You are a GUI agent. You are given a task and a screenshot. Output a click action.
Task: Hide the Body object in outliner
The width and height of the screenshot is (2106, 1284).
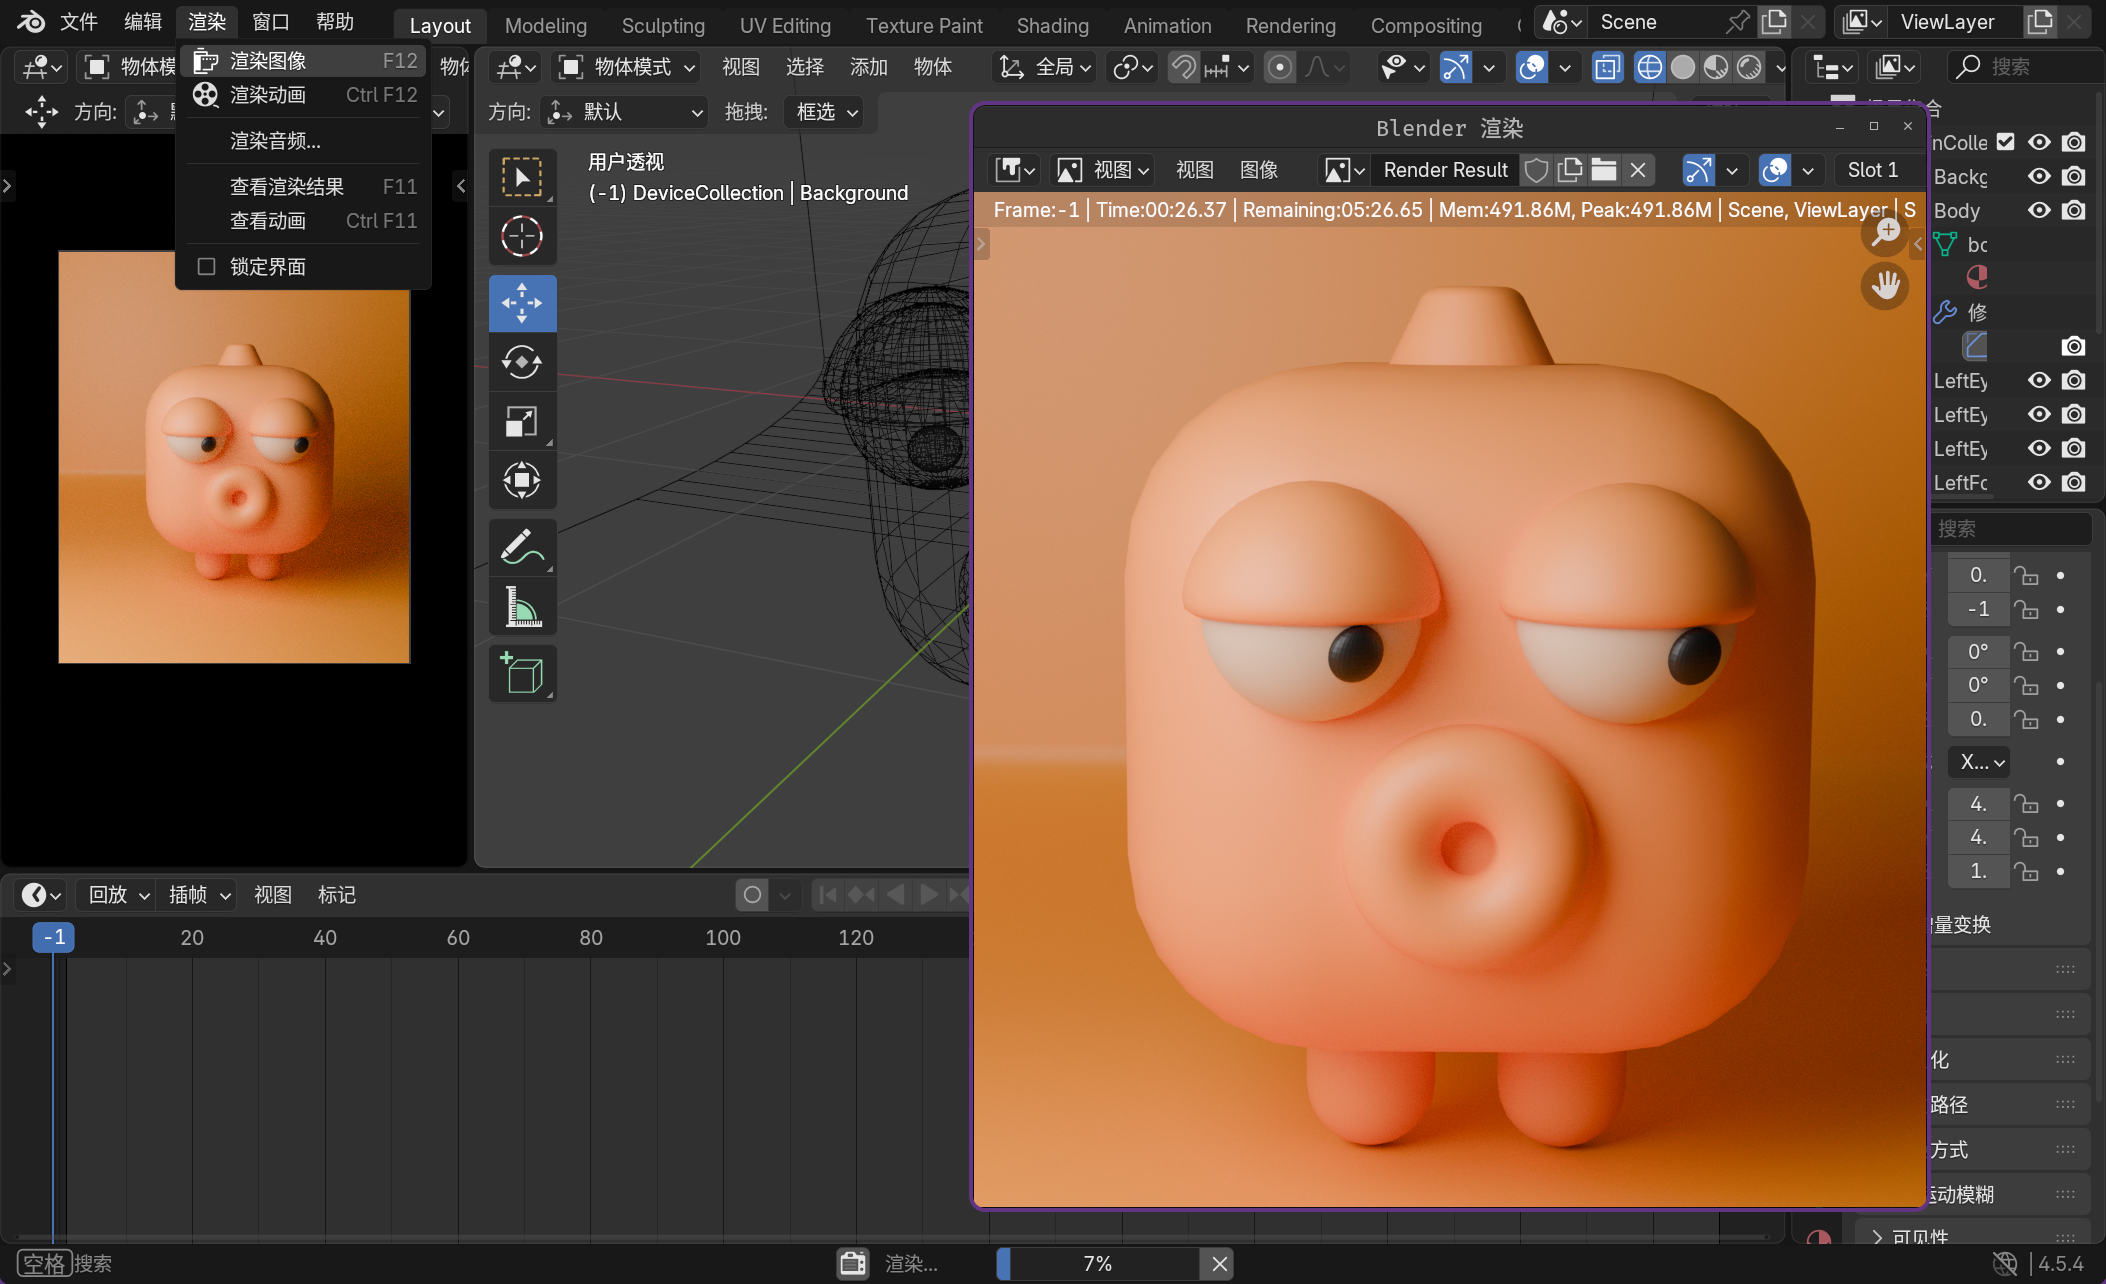(x=2039, y=211)
